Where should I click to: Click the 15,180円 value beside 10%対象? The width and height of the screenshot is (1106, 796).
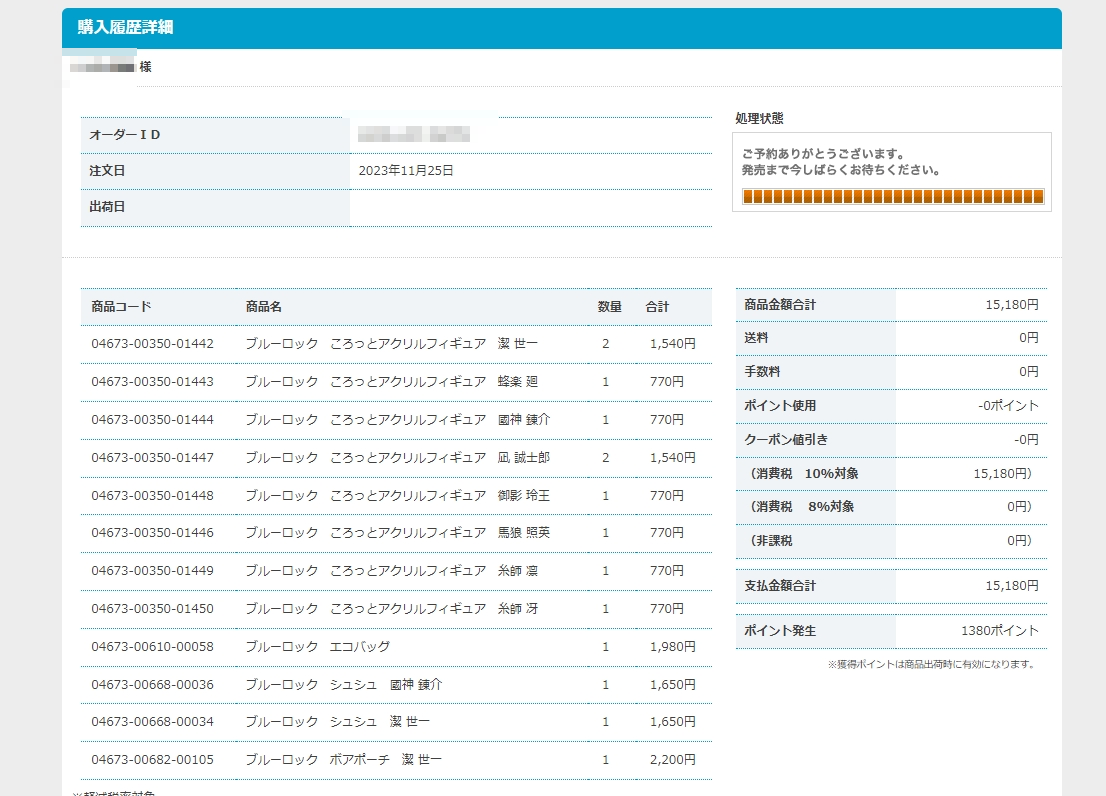[x=1003, y=473]
